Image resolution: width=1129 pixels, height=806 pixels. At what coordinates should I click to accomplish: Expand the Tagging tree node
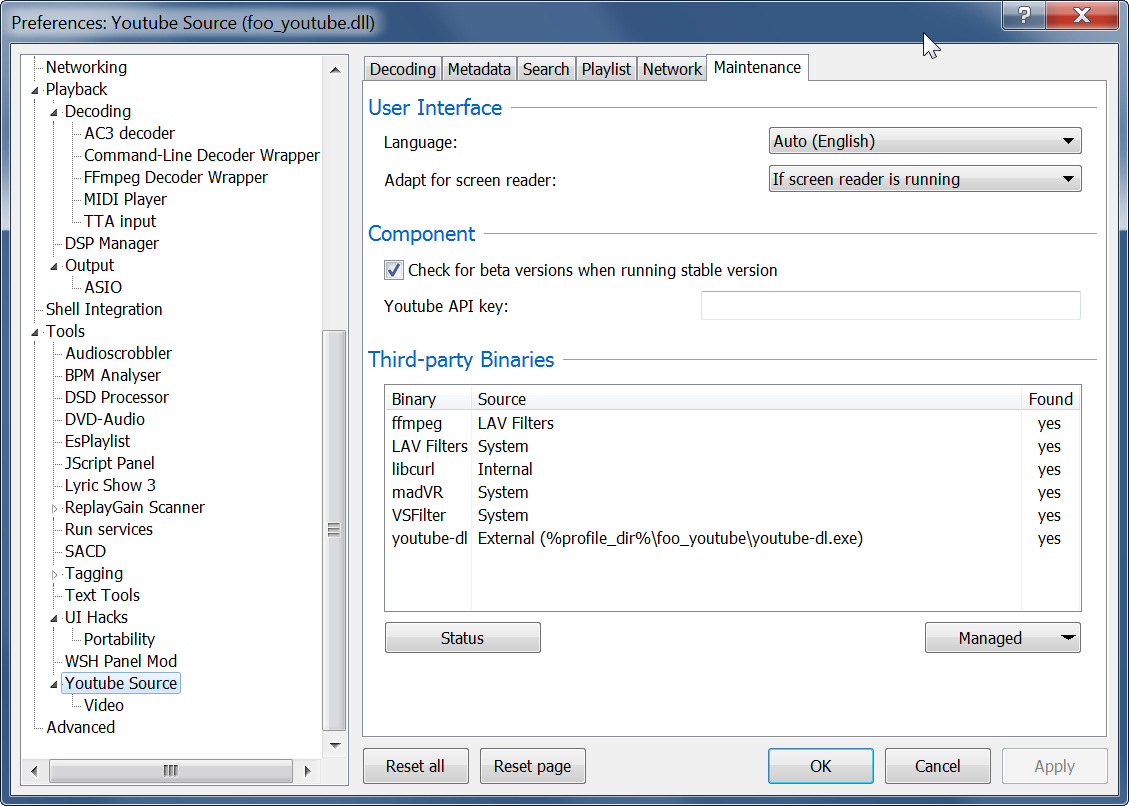pos(55,574)
